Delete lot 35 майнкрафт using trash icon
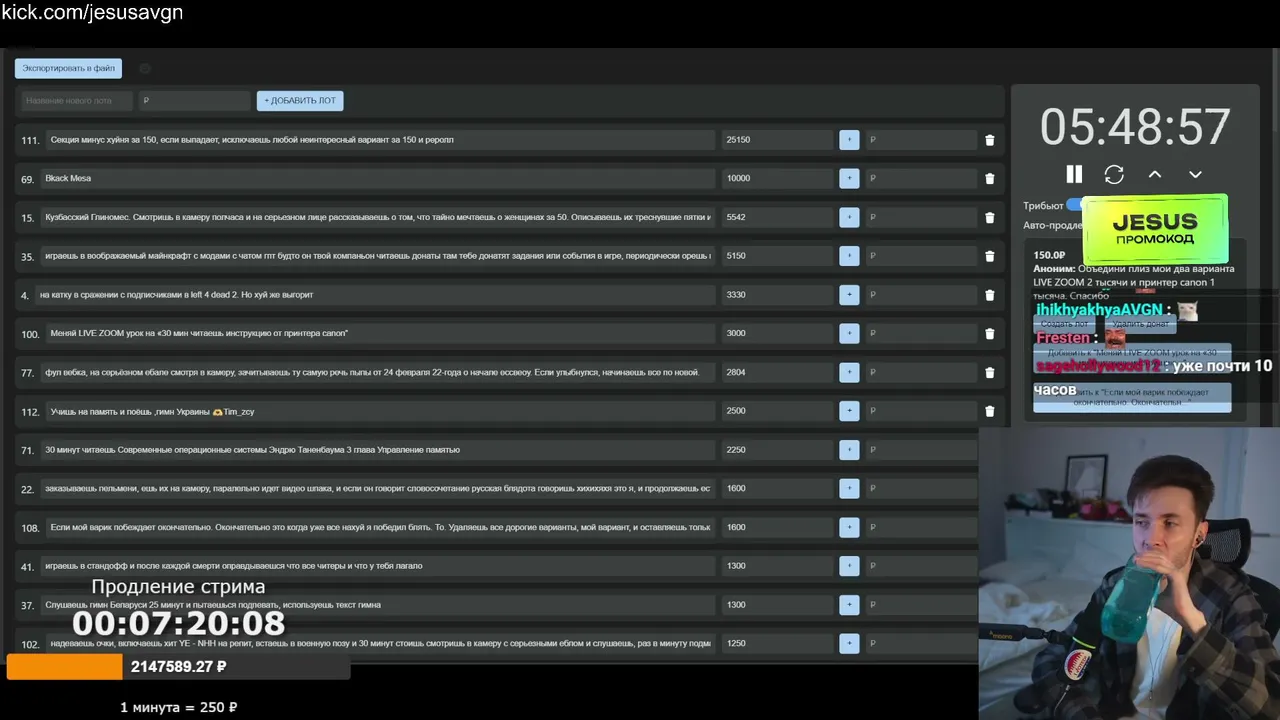The height and width of the screenshot is (720, 1280). pos(990,256)
